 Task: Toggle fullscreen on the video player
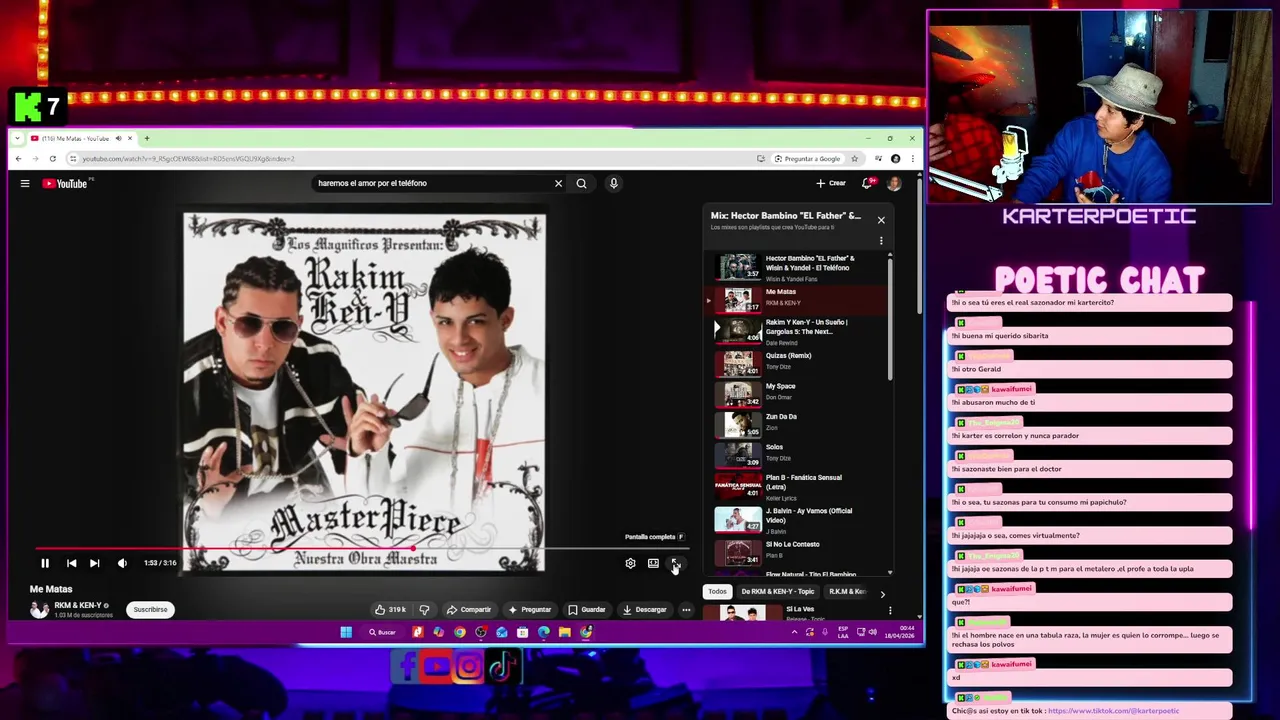675,563
